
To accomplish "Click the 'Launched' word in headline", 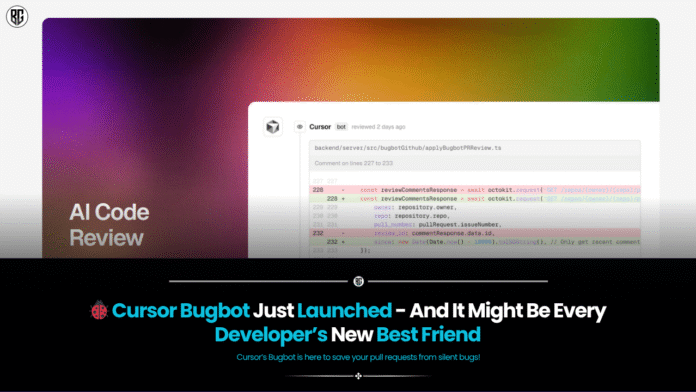I will [344, 310].
